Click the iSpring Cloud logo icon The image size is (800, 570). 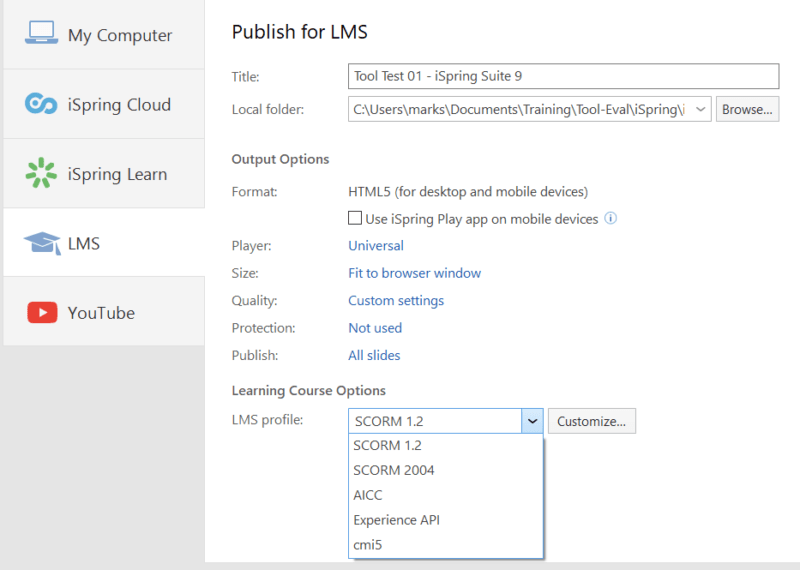tap(42, 104)
